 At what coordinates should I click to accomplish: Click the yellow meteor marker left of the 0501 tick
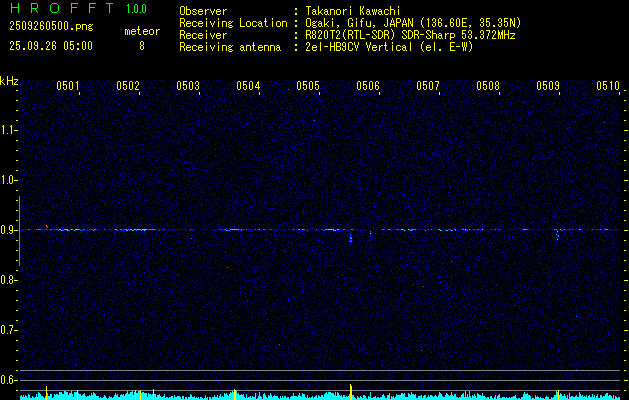47,393
